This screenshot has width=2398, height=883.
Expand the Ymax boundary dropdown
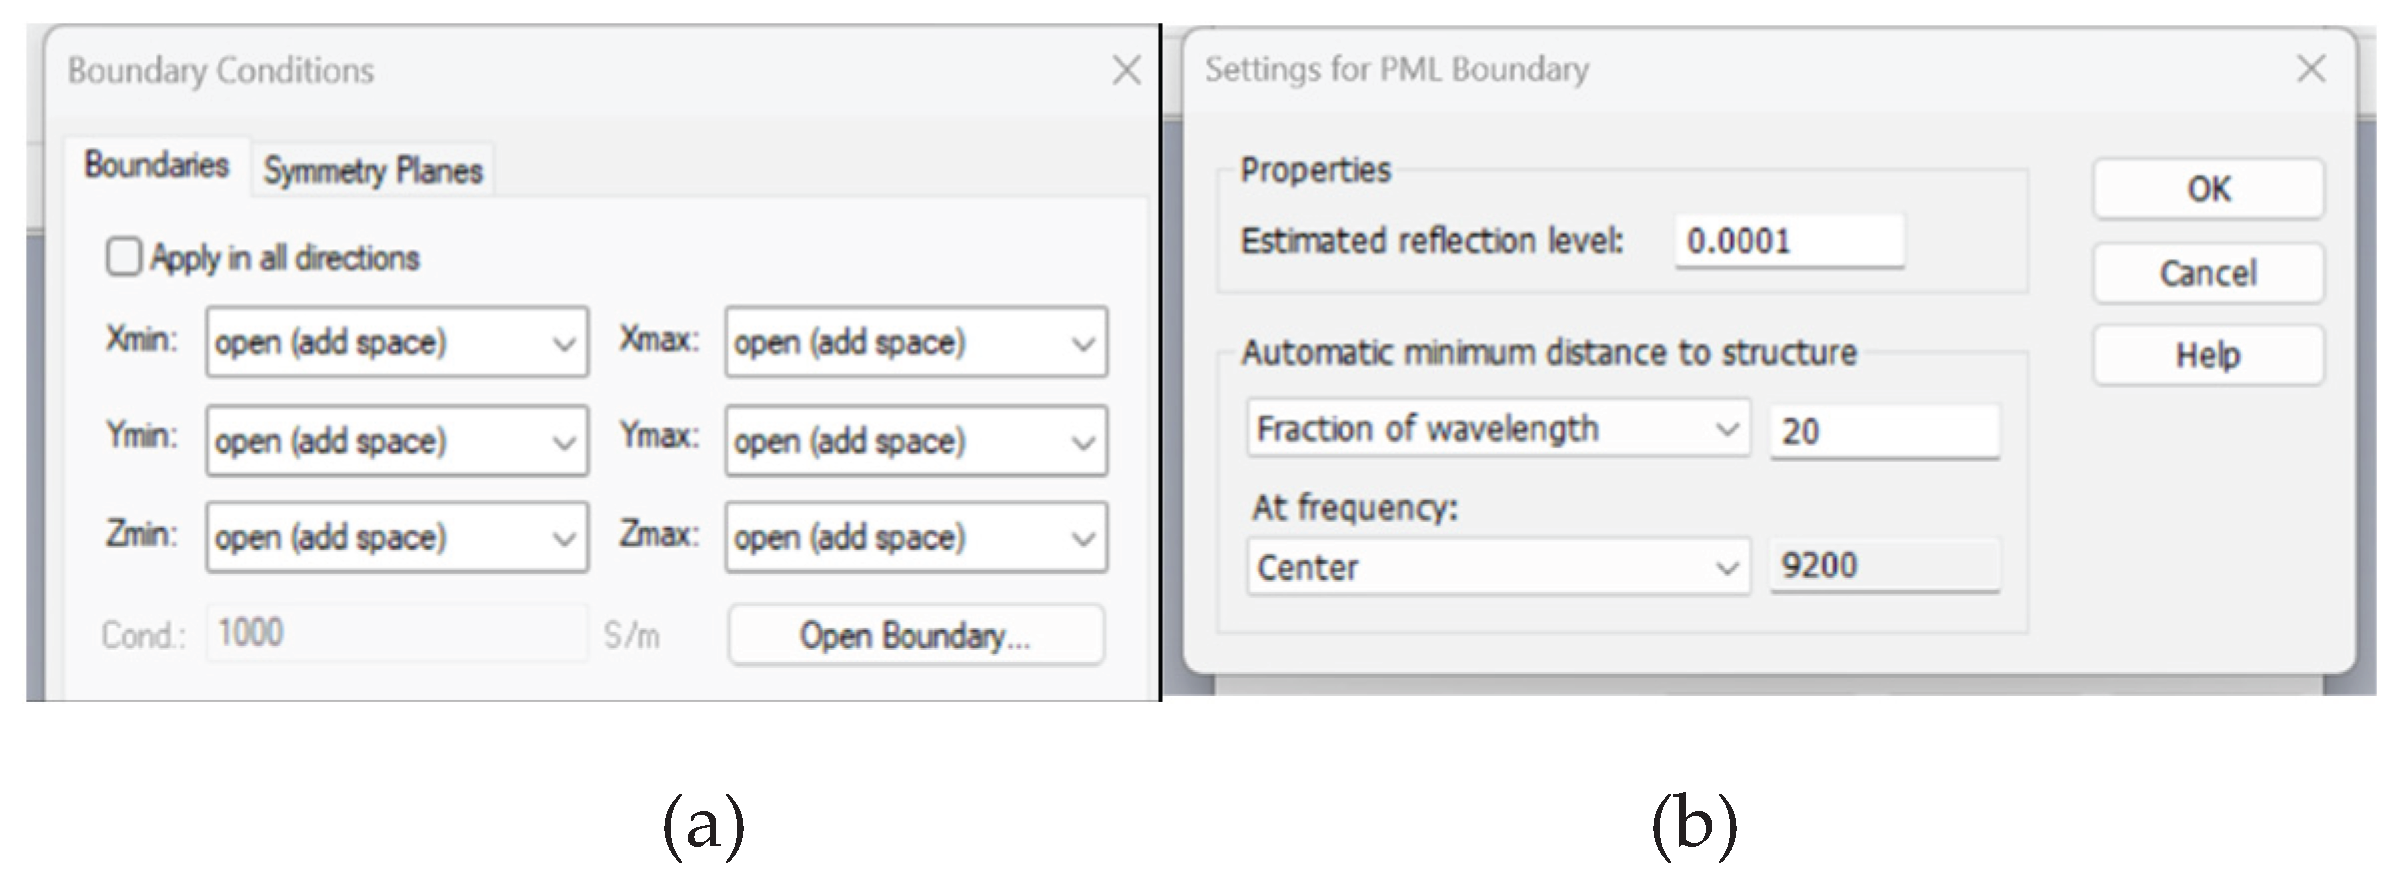pyautogui.click(x=915, y=440)
